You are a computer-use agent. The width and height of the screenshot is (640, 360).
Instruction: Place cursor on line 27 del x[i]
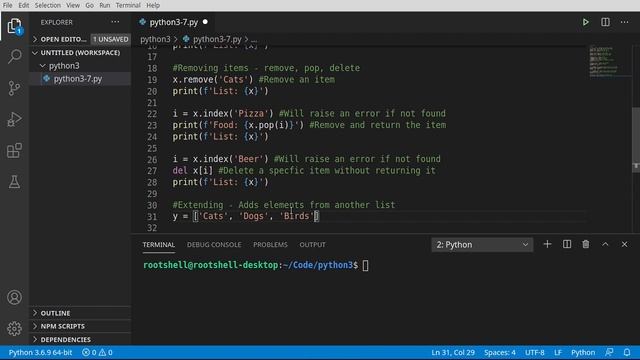pos(192,171)
